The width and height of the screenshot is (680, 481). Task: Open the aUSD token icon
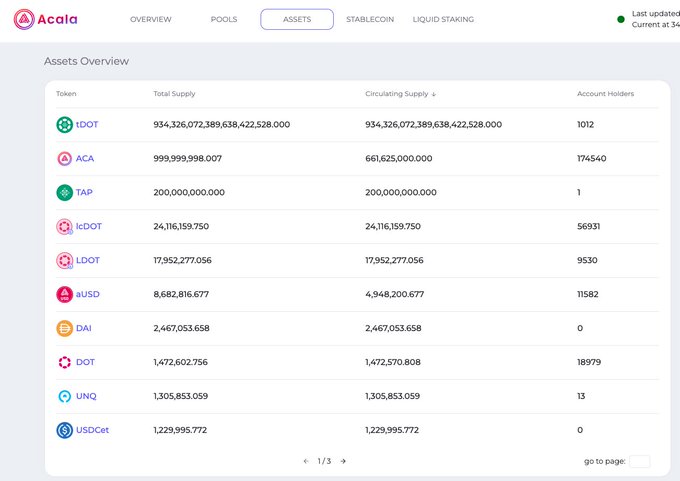coord(65,294)
